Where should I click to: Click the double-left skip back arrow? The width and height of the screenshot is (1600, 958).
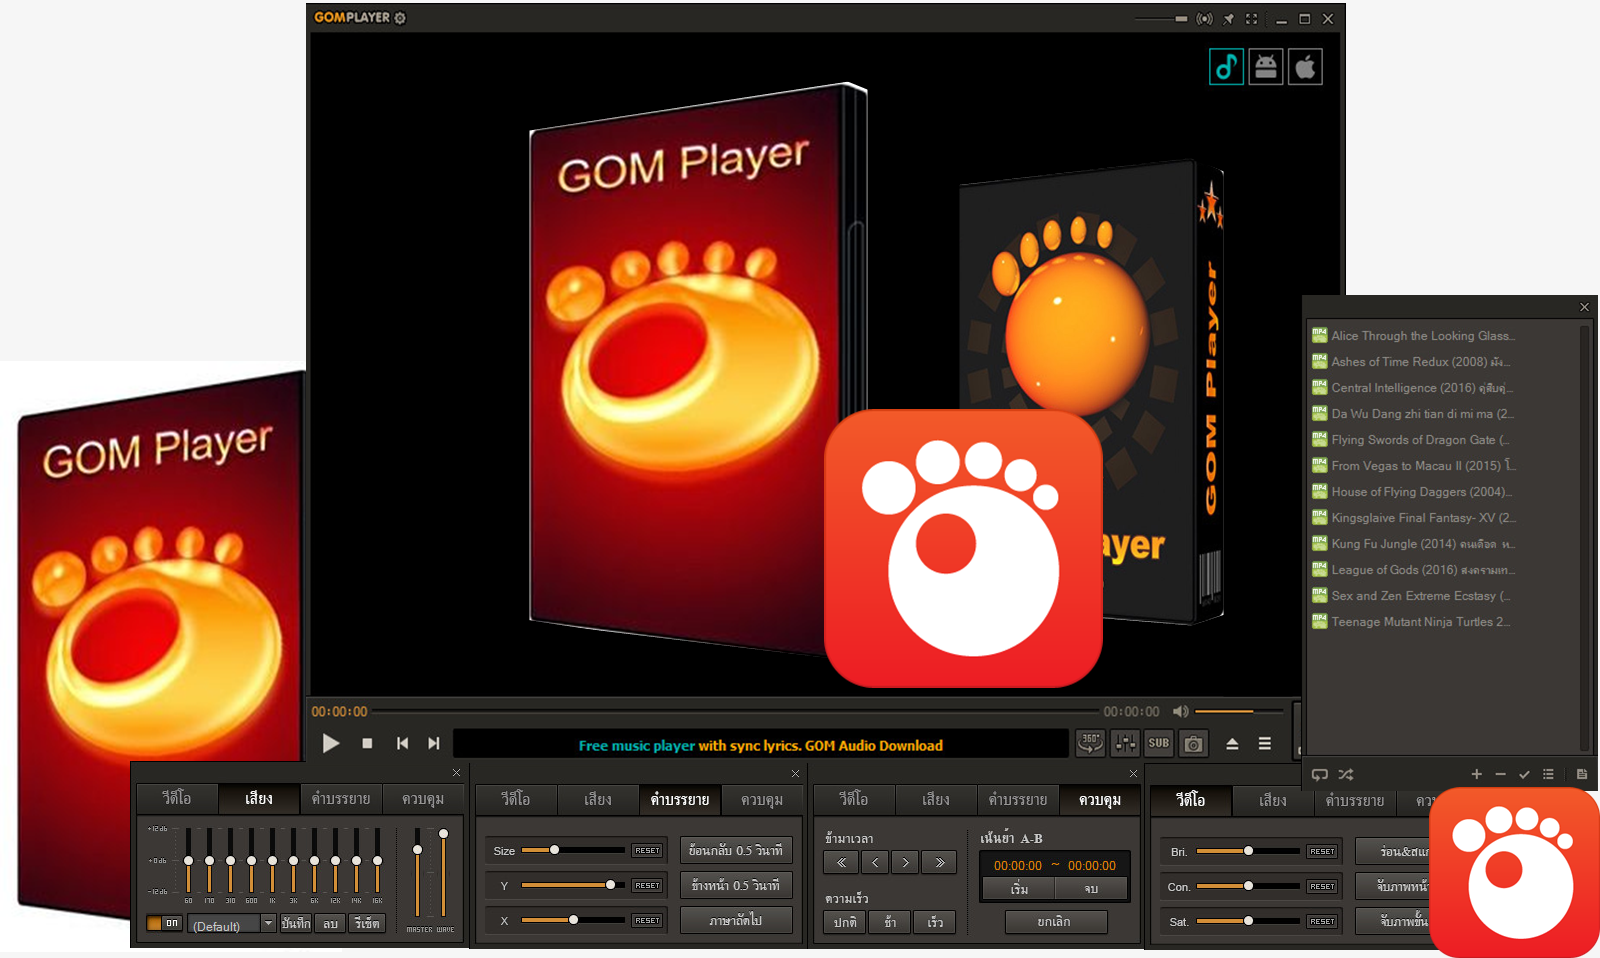point(842,862)
